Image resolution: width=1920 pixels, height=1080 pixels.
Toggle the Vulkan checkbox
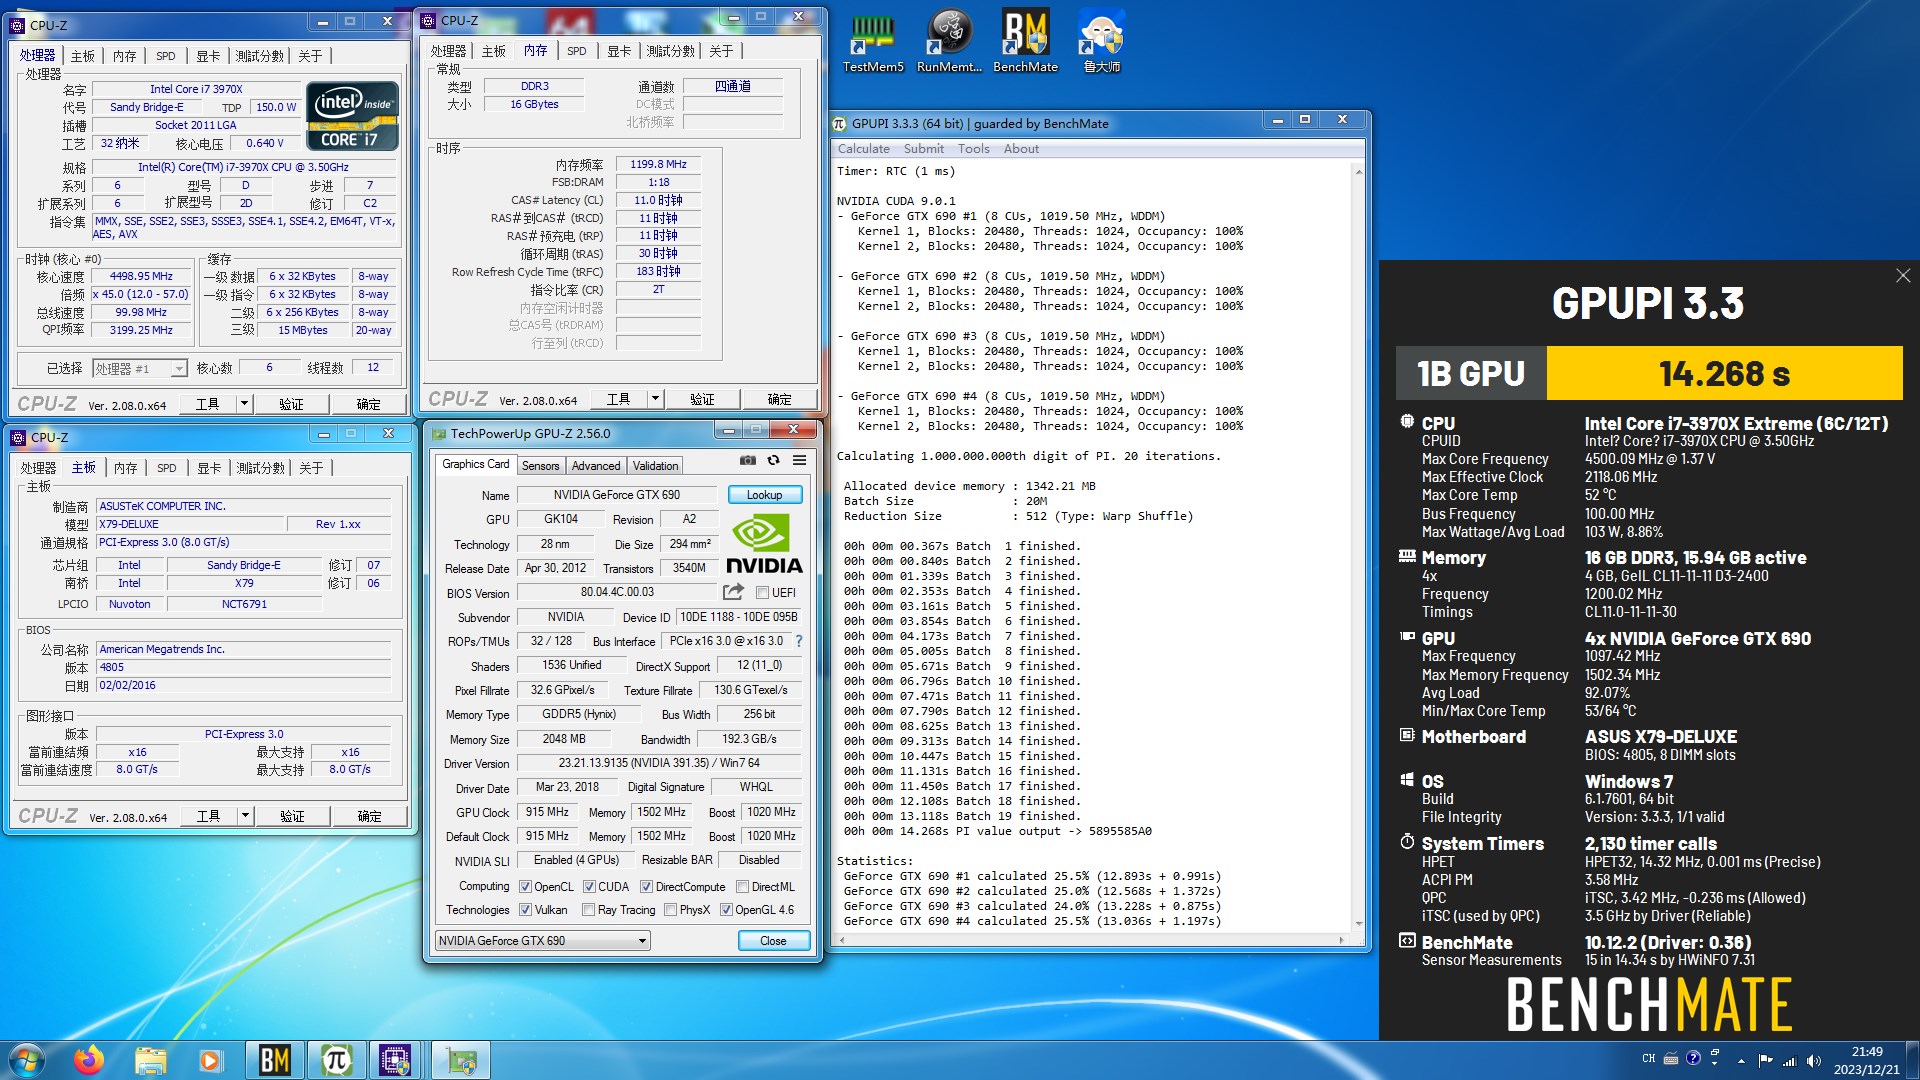tap(525, 910)
